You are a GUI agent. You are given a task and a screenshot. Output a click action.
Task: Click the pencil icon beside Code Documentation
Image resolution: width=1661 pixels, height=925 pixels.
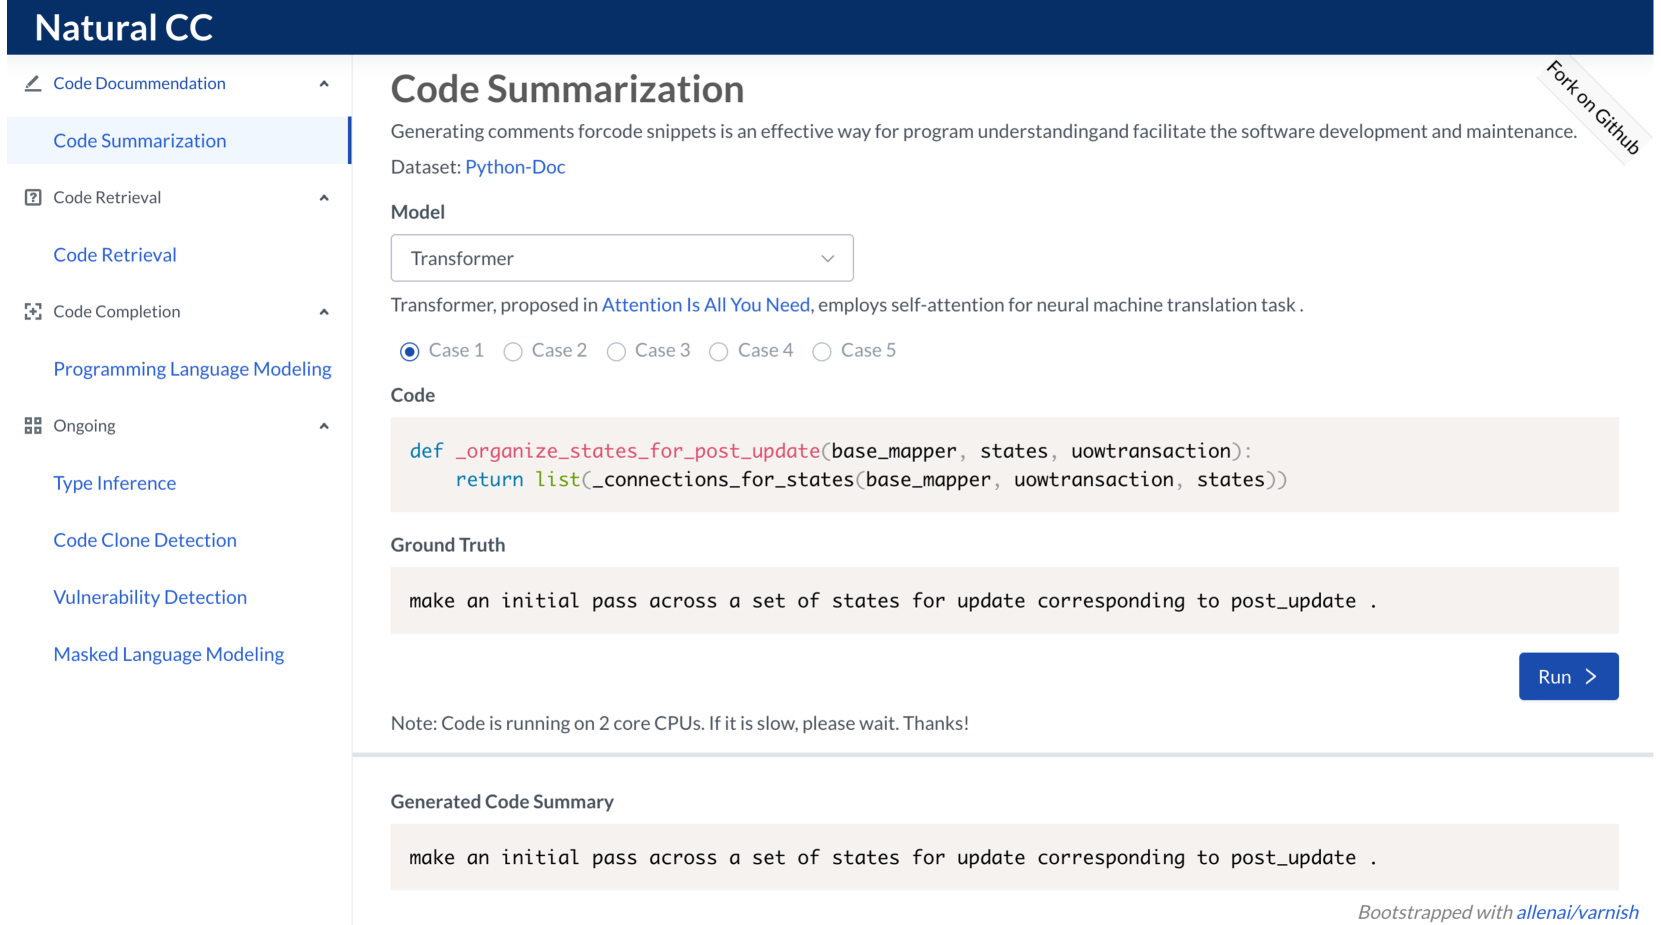pyautogui.click(x=33, y=84)
